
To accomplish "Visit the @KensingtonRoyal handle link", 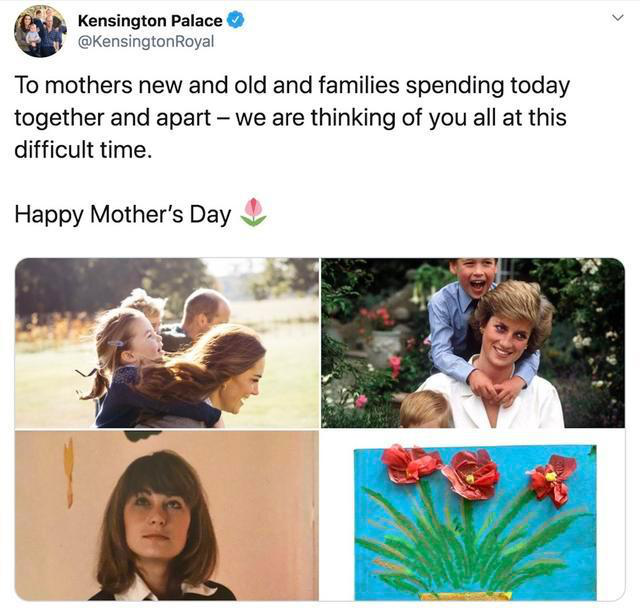I will pos(146,42).
